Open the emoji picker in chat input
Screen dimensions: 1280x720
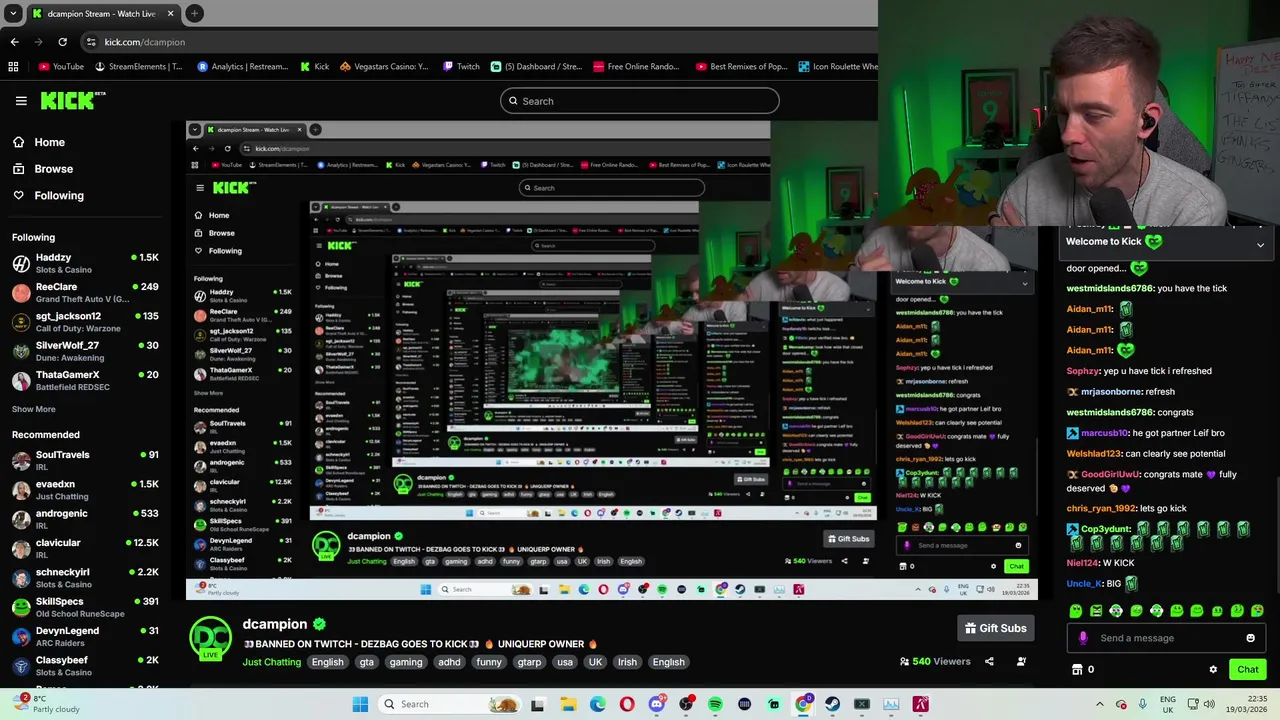[x=1250, y=638]
